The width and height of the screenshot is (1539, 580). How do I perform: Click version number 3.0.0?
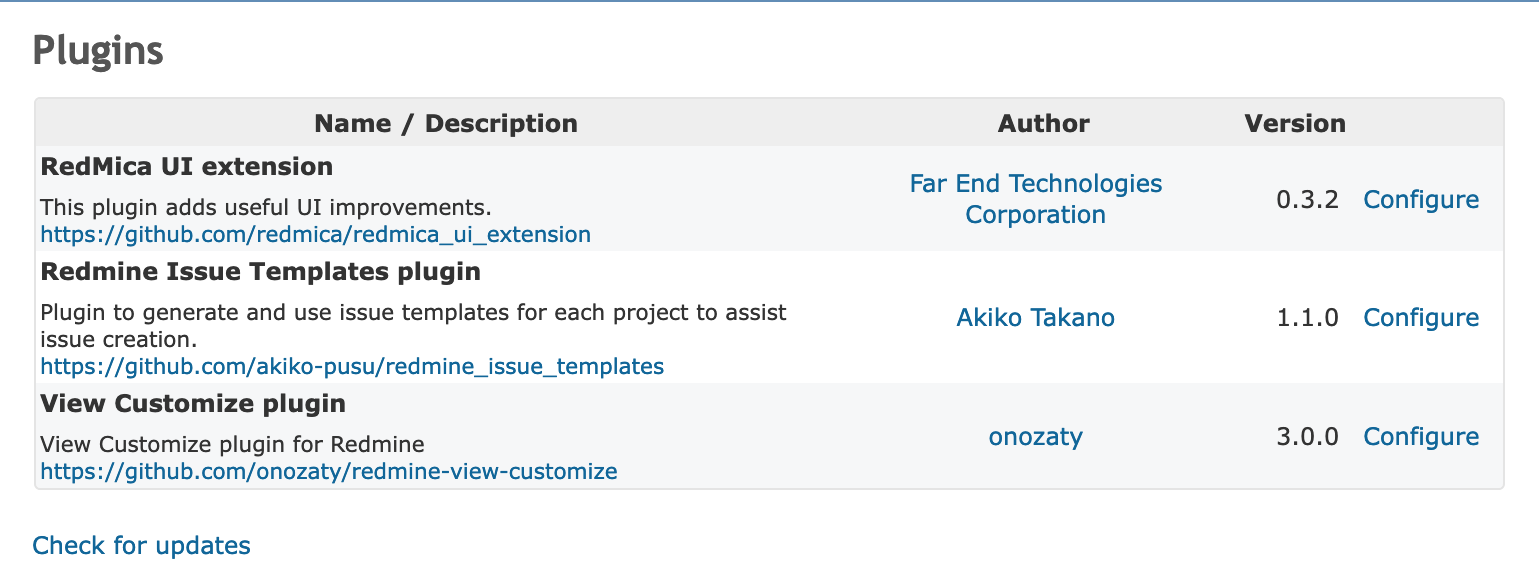pyautogui.click(x=1307, y=437)
